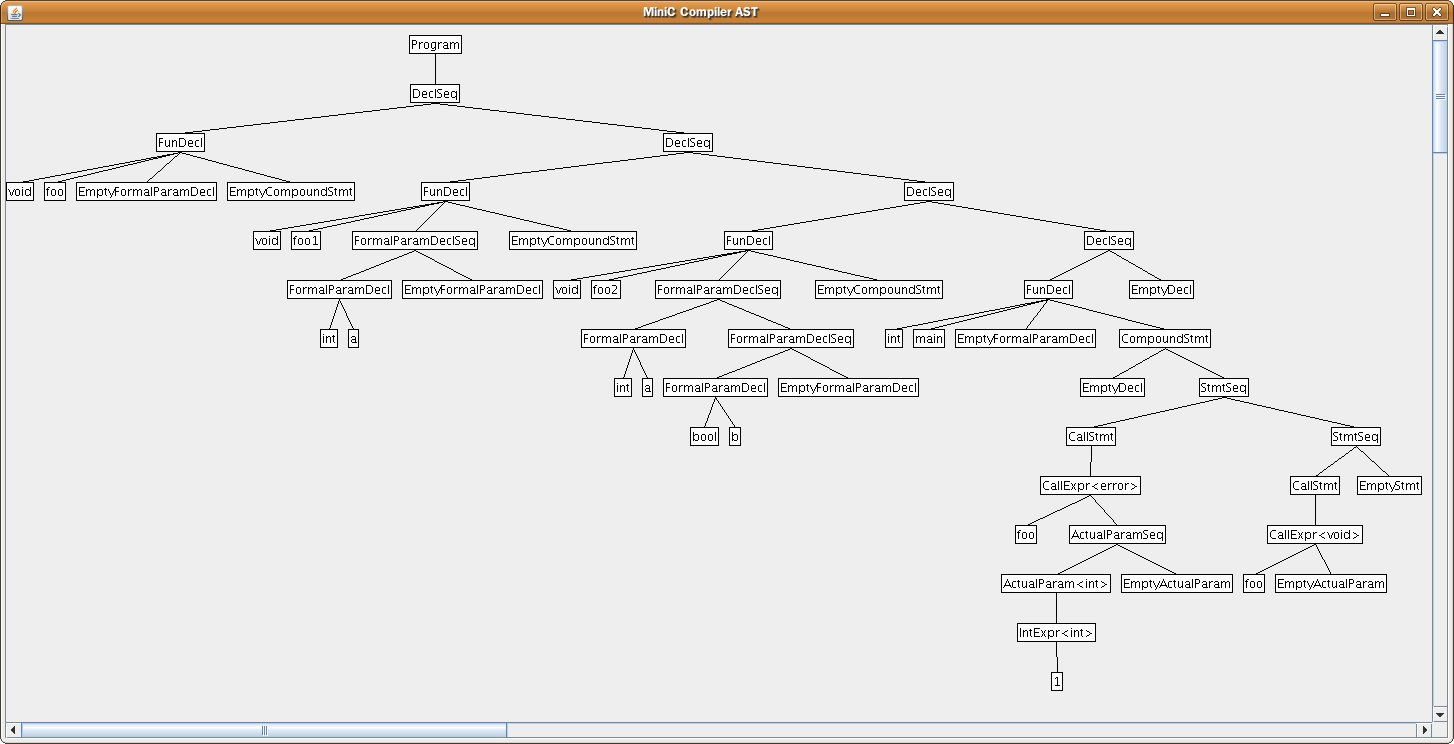Select the Program root node
The image size is (1454, 744).
pos(435,45)
